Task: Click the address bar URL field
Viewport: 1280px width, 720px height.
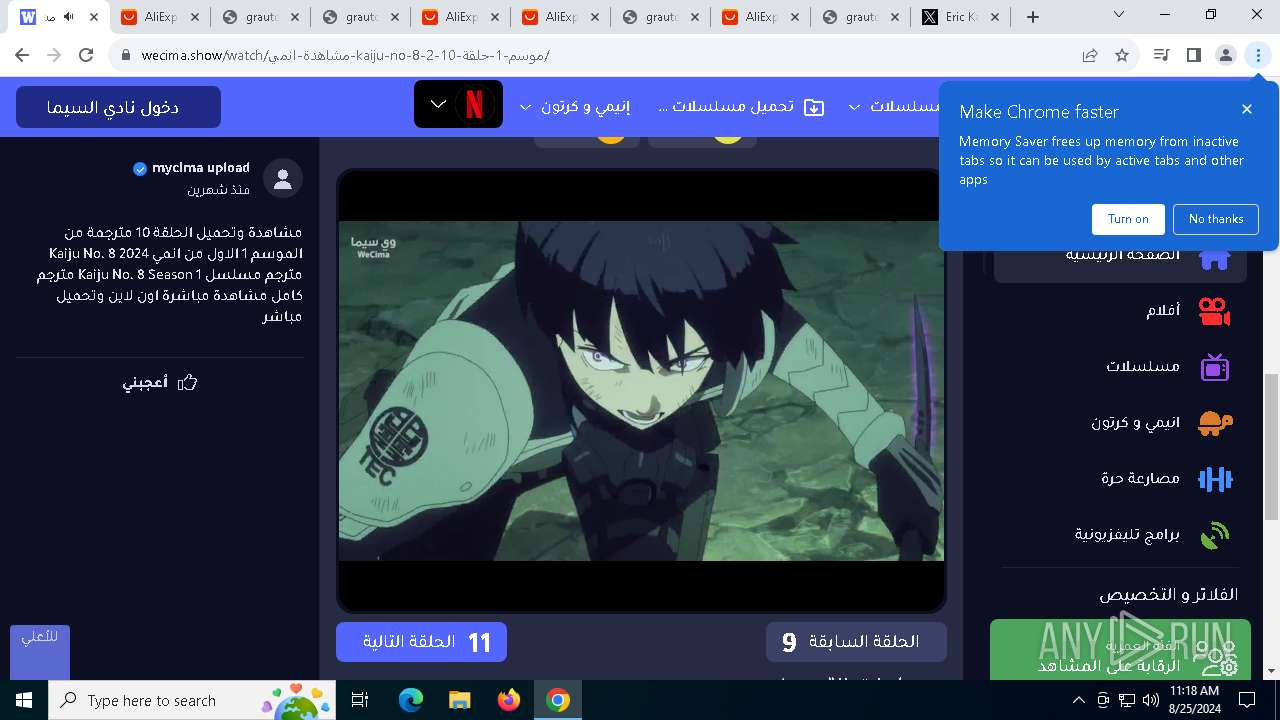Action: pyautogui.click(x=600, y=56)
